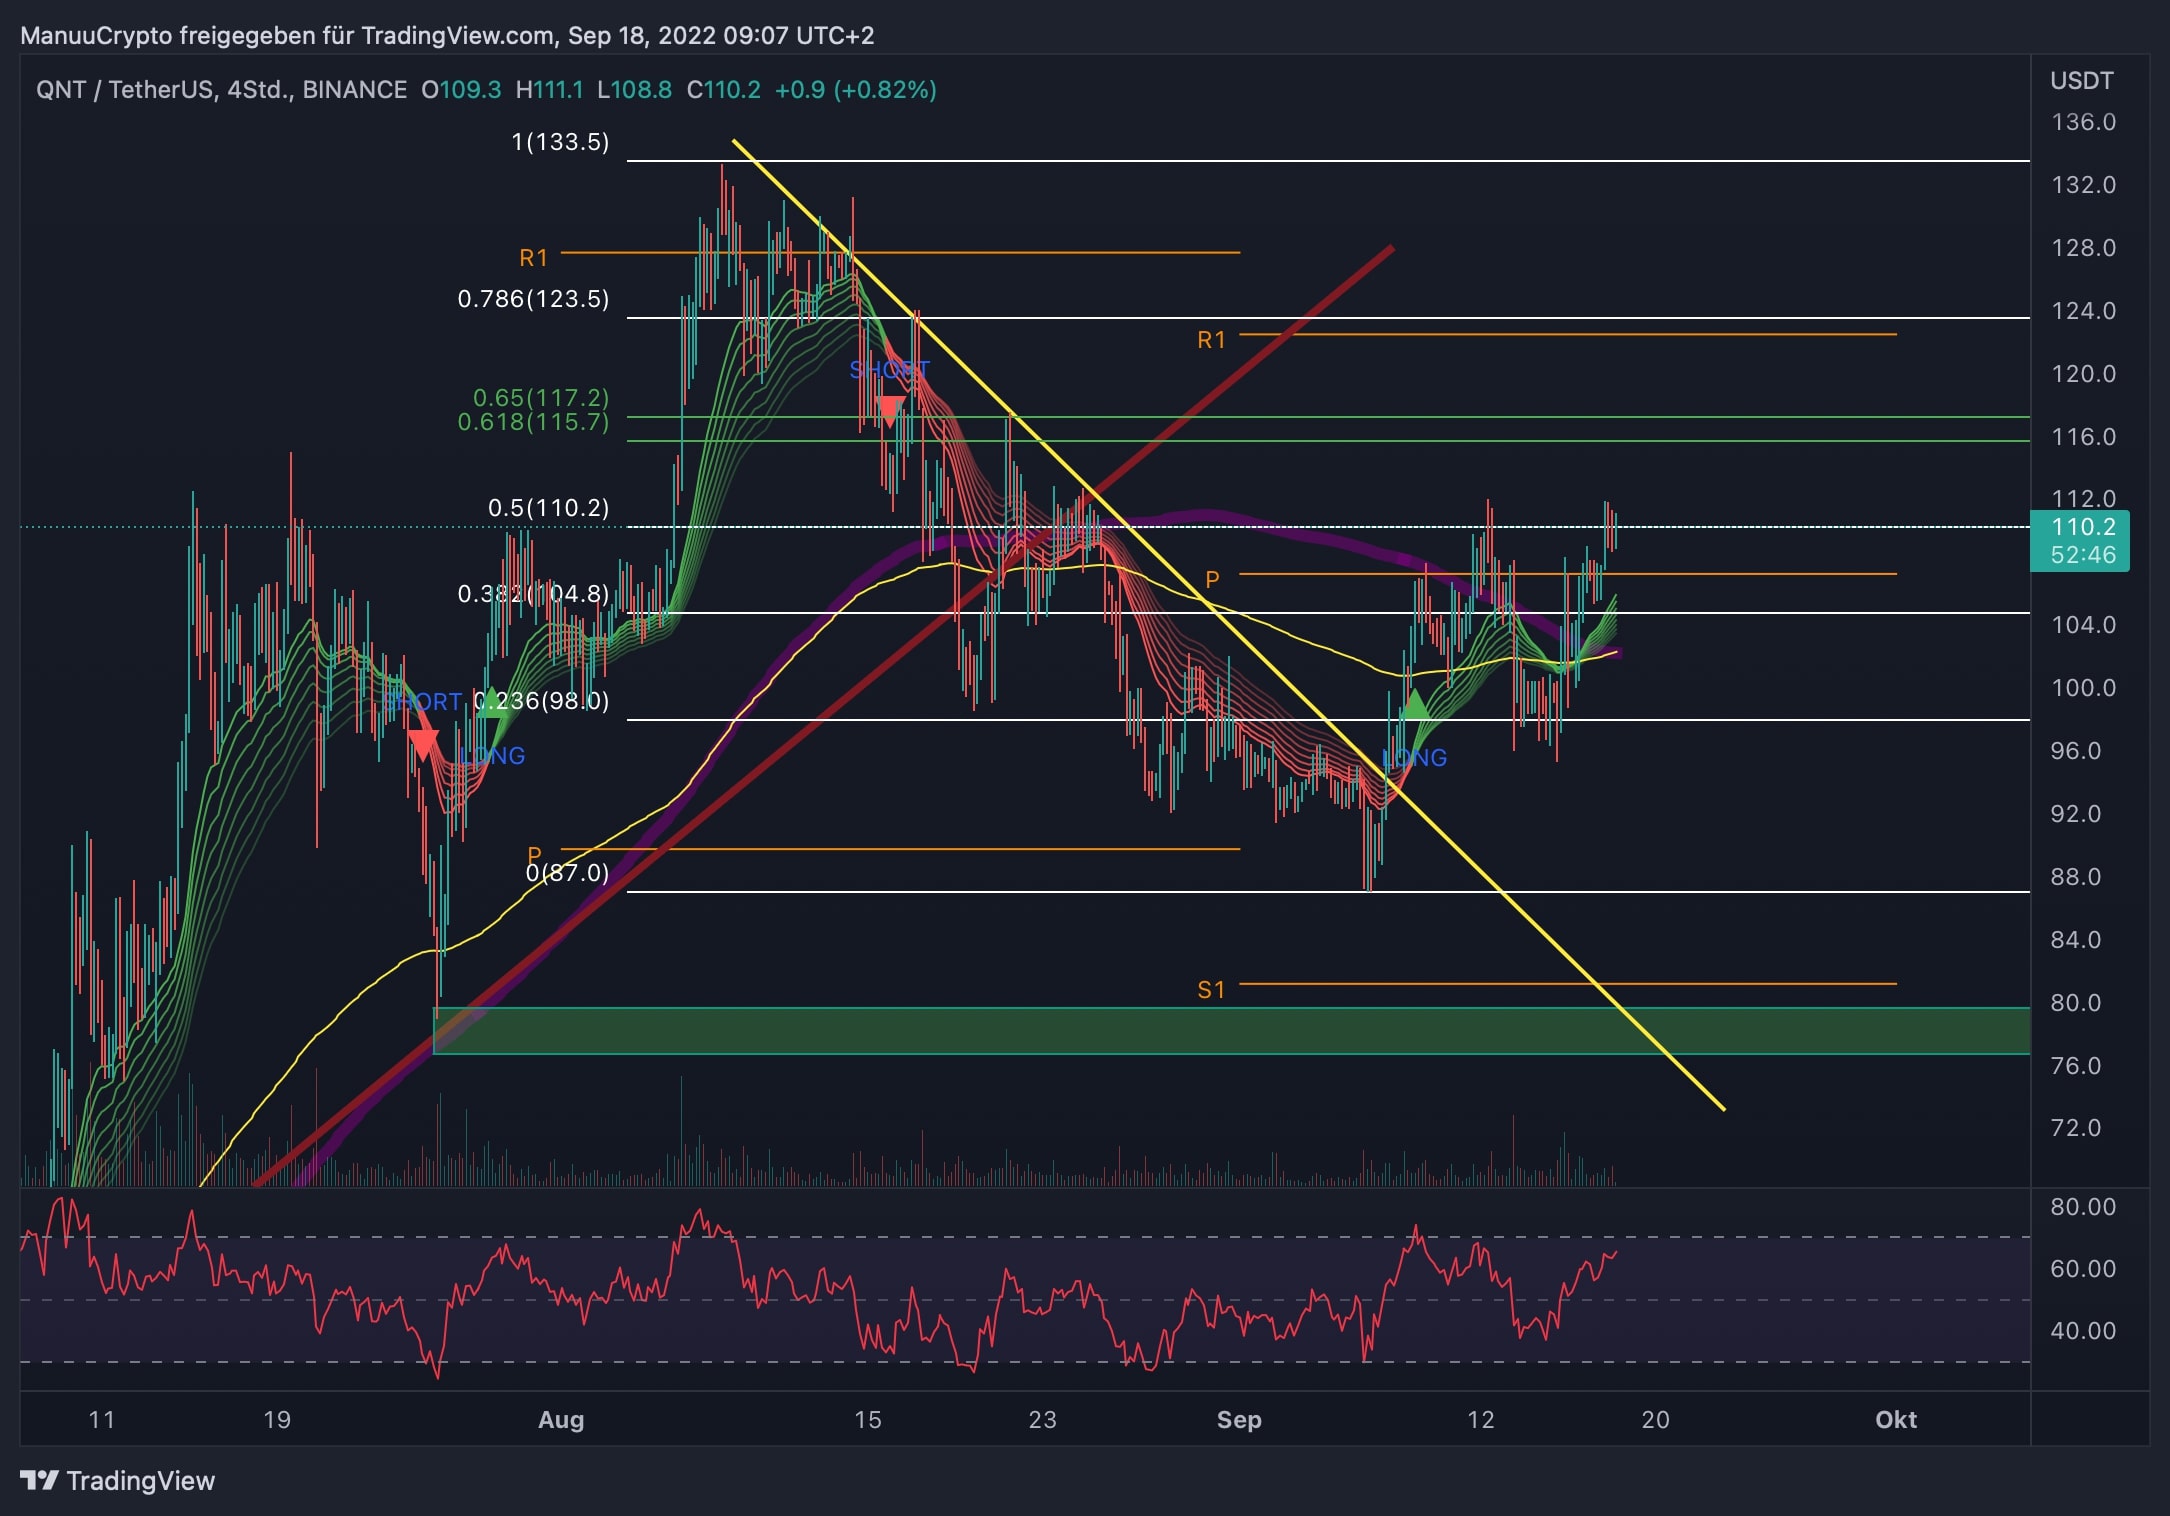2170x1516 pixels.
Task: Click the upper-left R1 pivot label
Action: coord(534,258)
